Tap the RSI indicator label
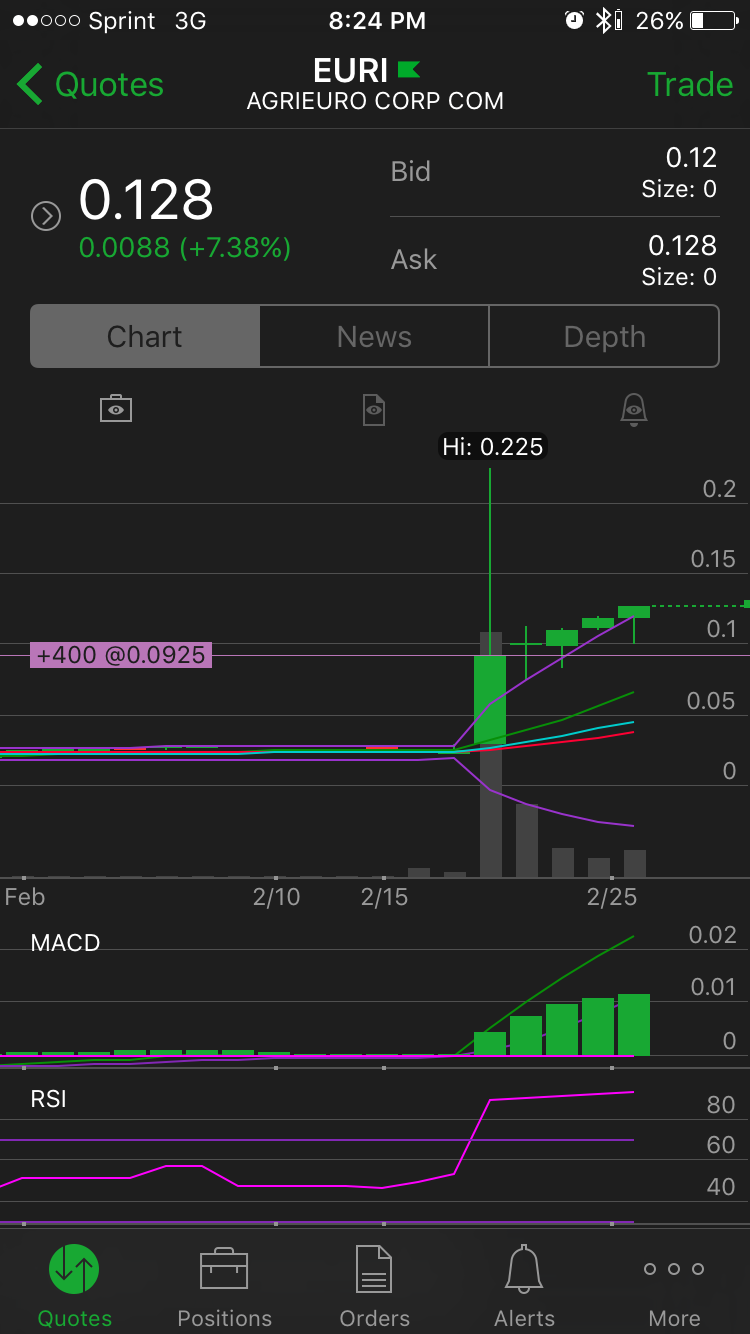 click(x=48, y=1099)
